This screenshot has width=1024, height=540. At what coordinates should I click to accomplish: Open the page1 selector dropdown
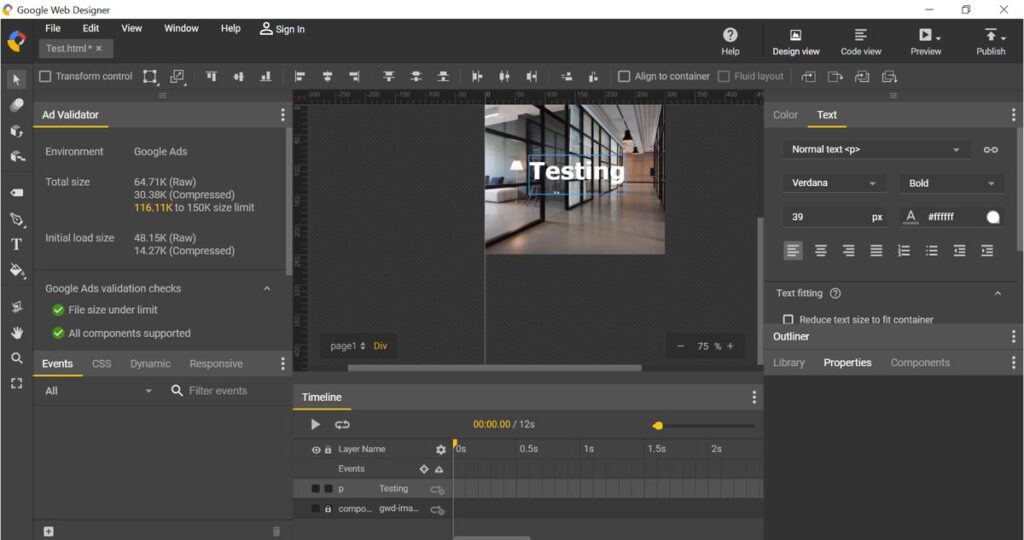tap(347, 346)
